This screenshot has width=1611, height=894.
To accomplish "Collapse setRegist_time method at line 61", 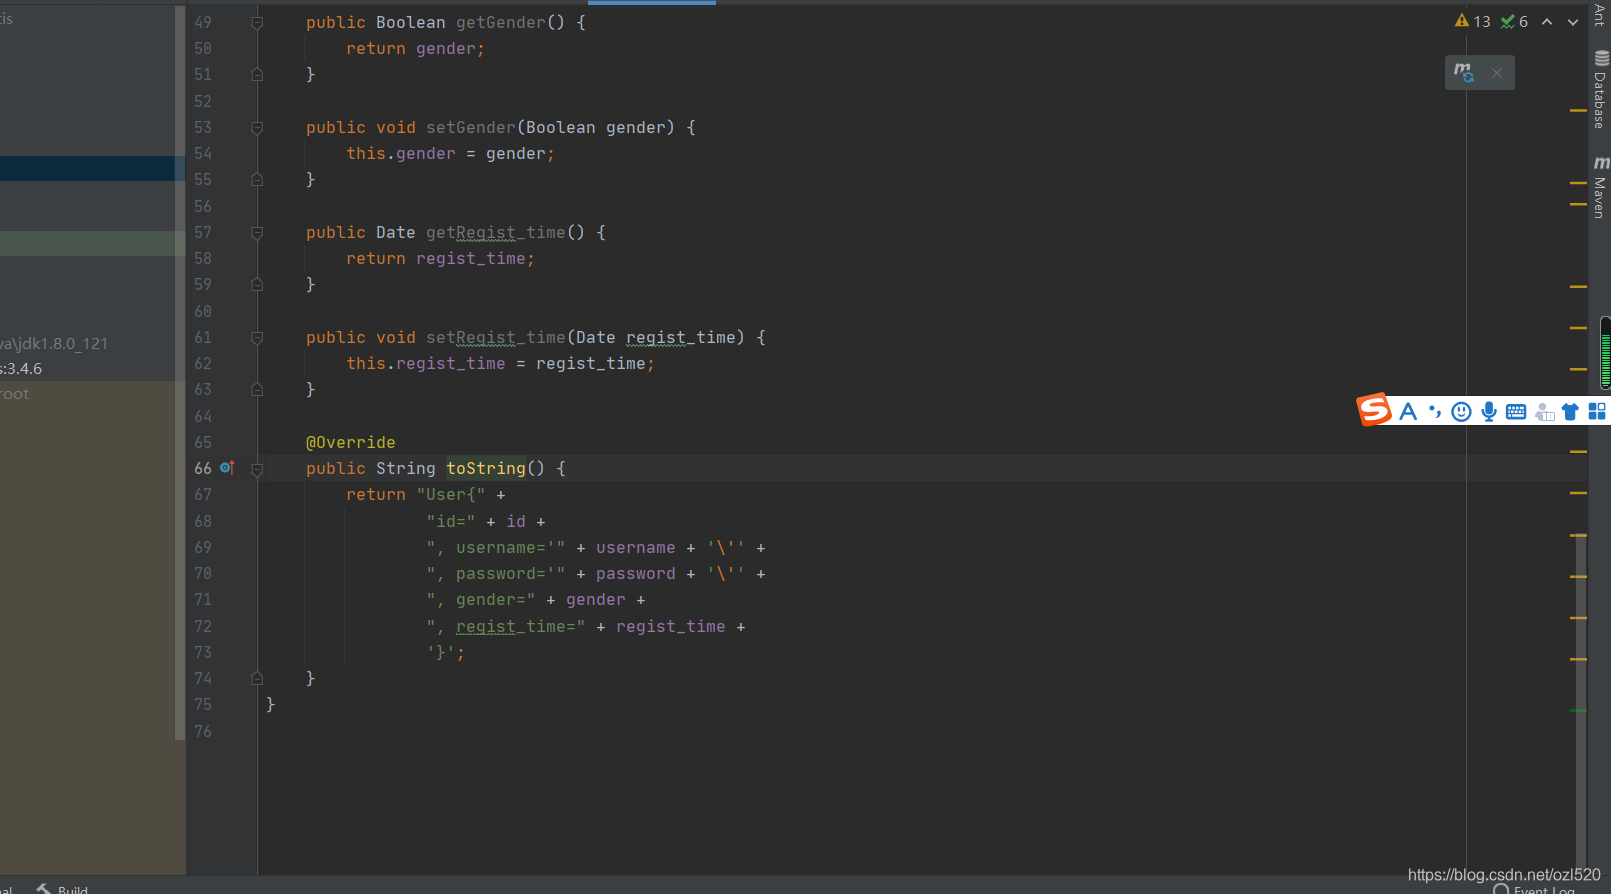I will click(257, 337).
